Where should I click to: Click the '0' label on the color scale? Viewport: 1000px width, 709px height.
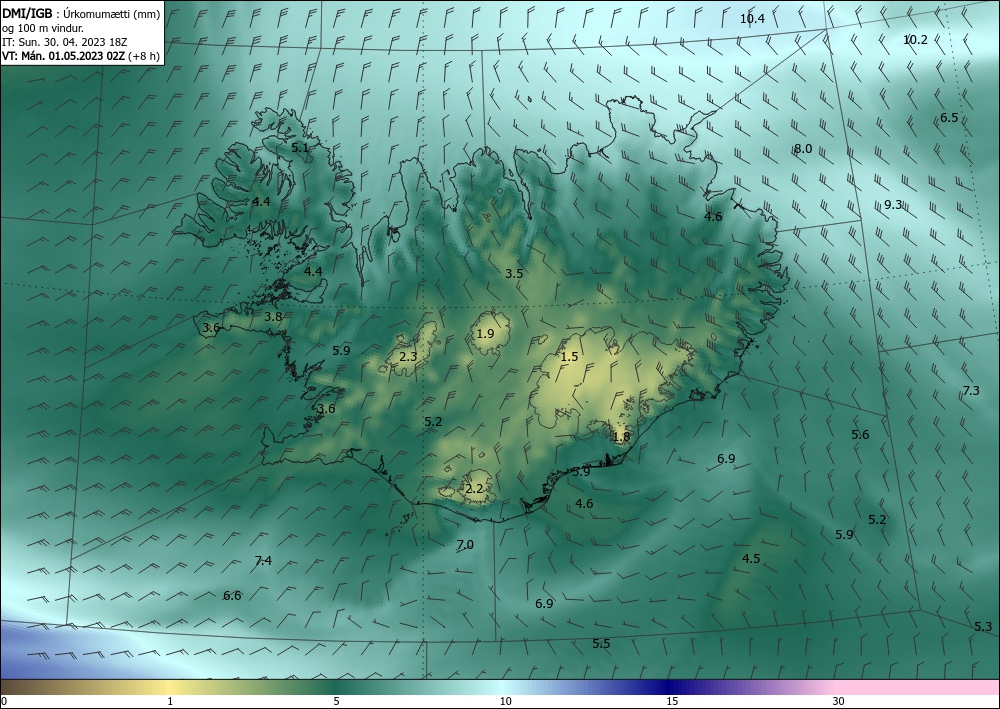click(x=4, y=701)
